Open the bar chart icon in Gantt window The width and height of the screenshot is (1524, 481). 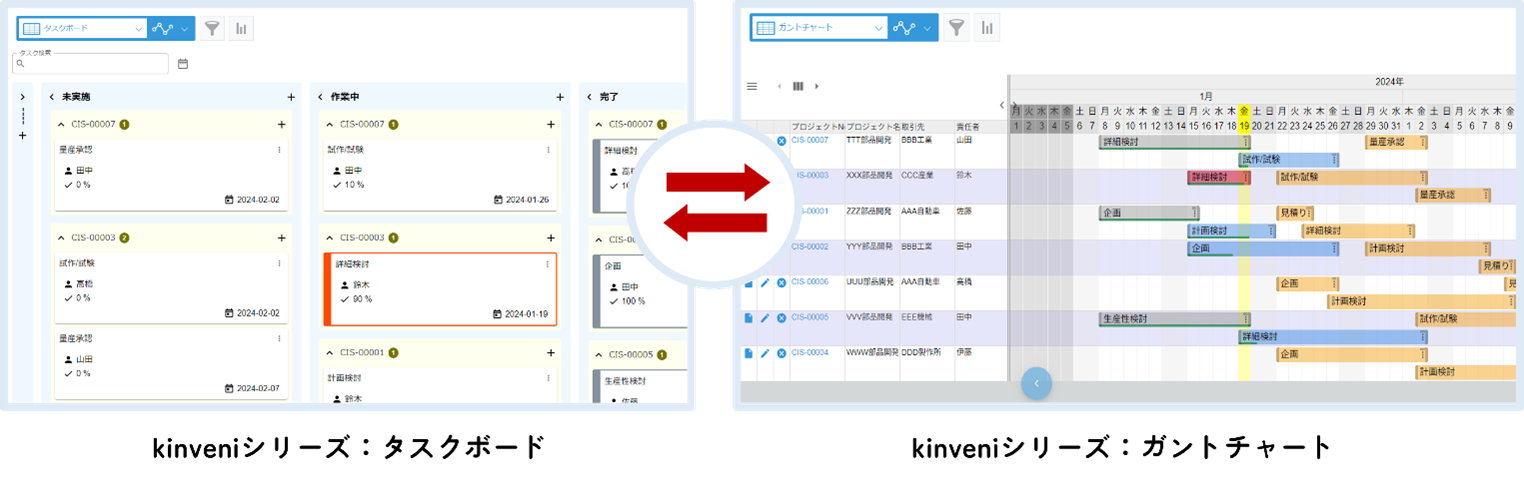987,28
